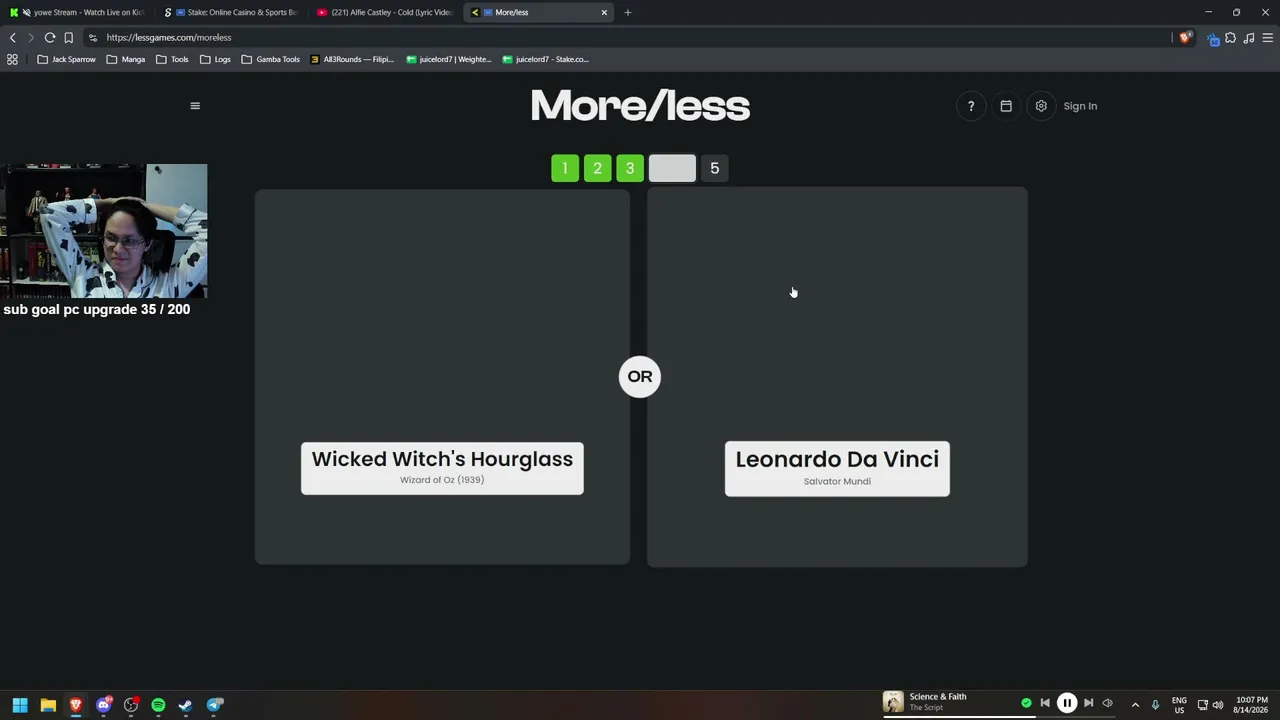This screenshot has width=1280, height=720.
Task: Open the juicelord7 Weighte... bookmark
Action: pyautogui.click(x=449, y=59)
